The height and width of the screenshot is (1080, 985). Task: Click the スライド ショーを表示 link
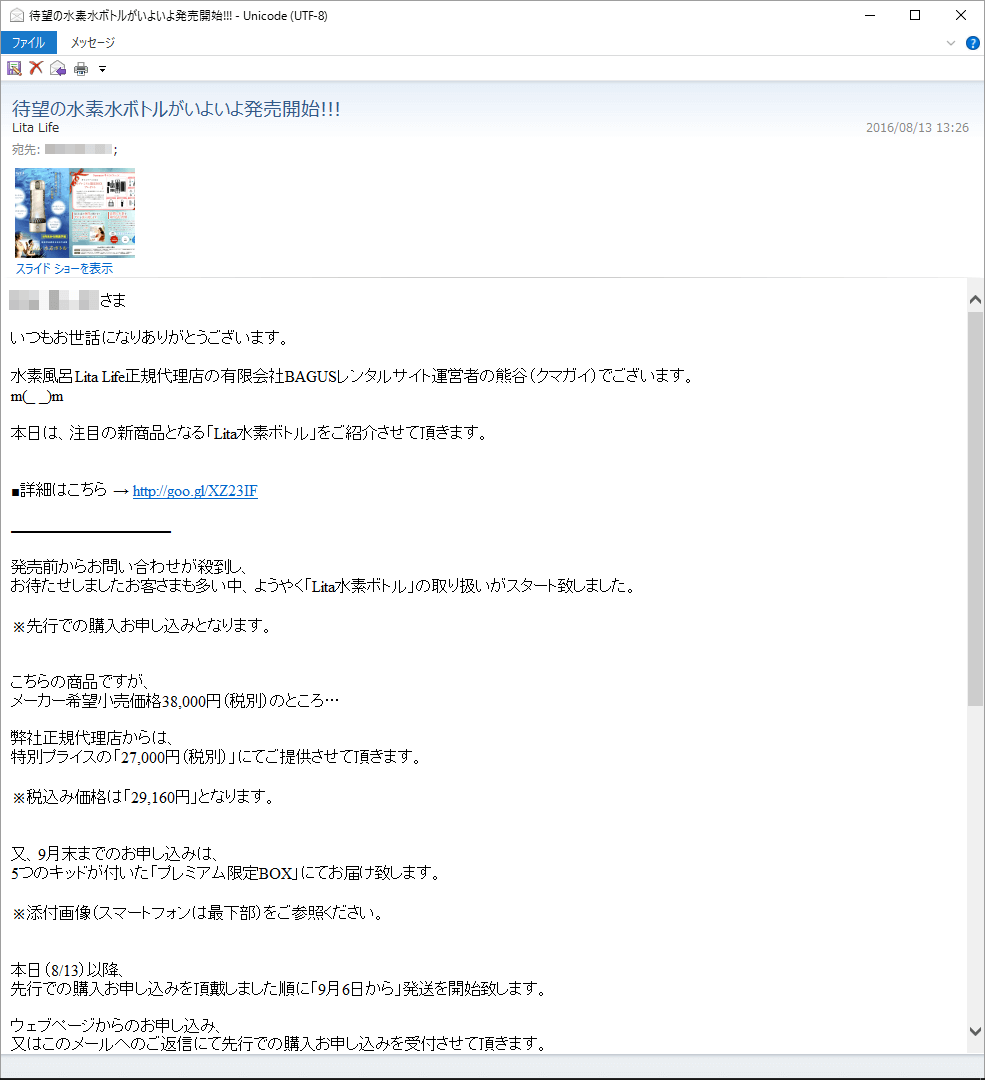click(64, 269)
